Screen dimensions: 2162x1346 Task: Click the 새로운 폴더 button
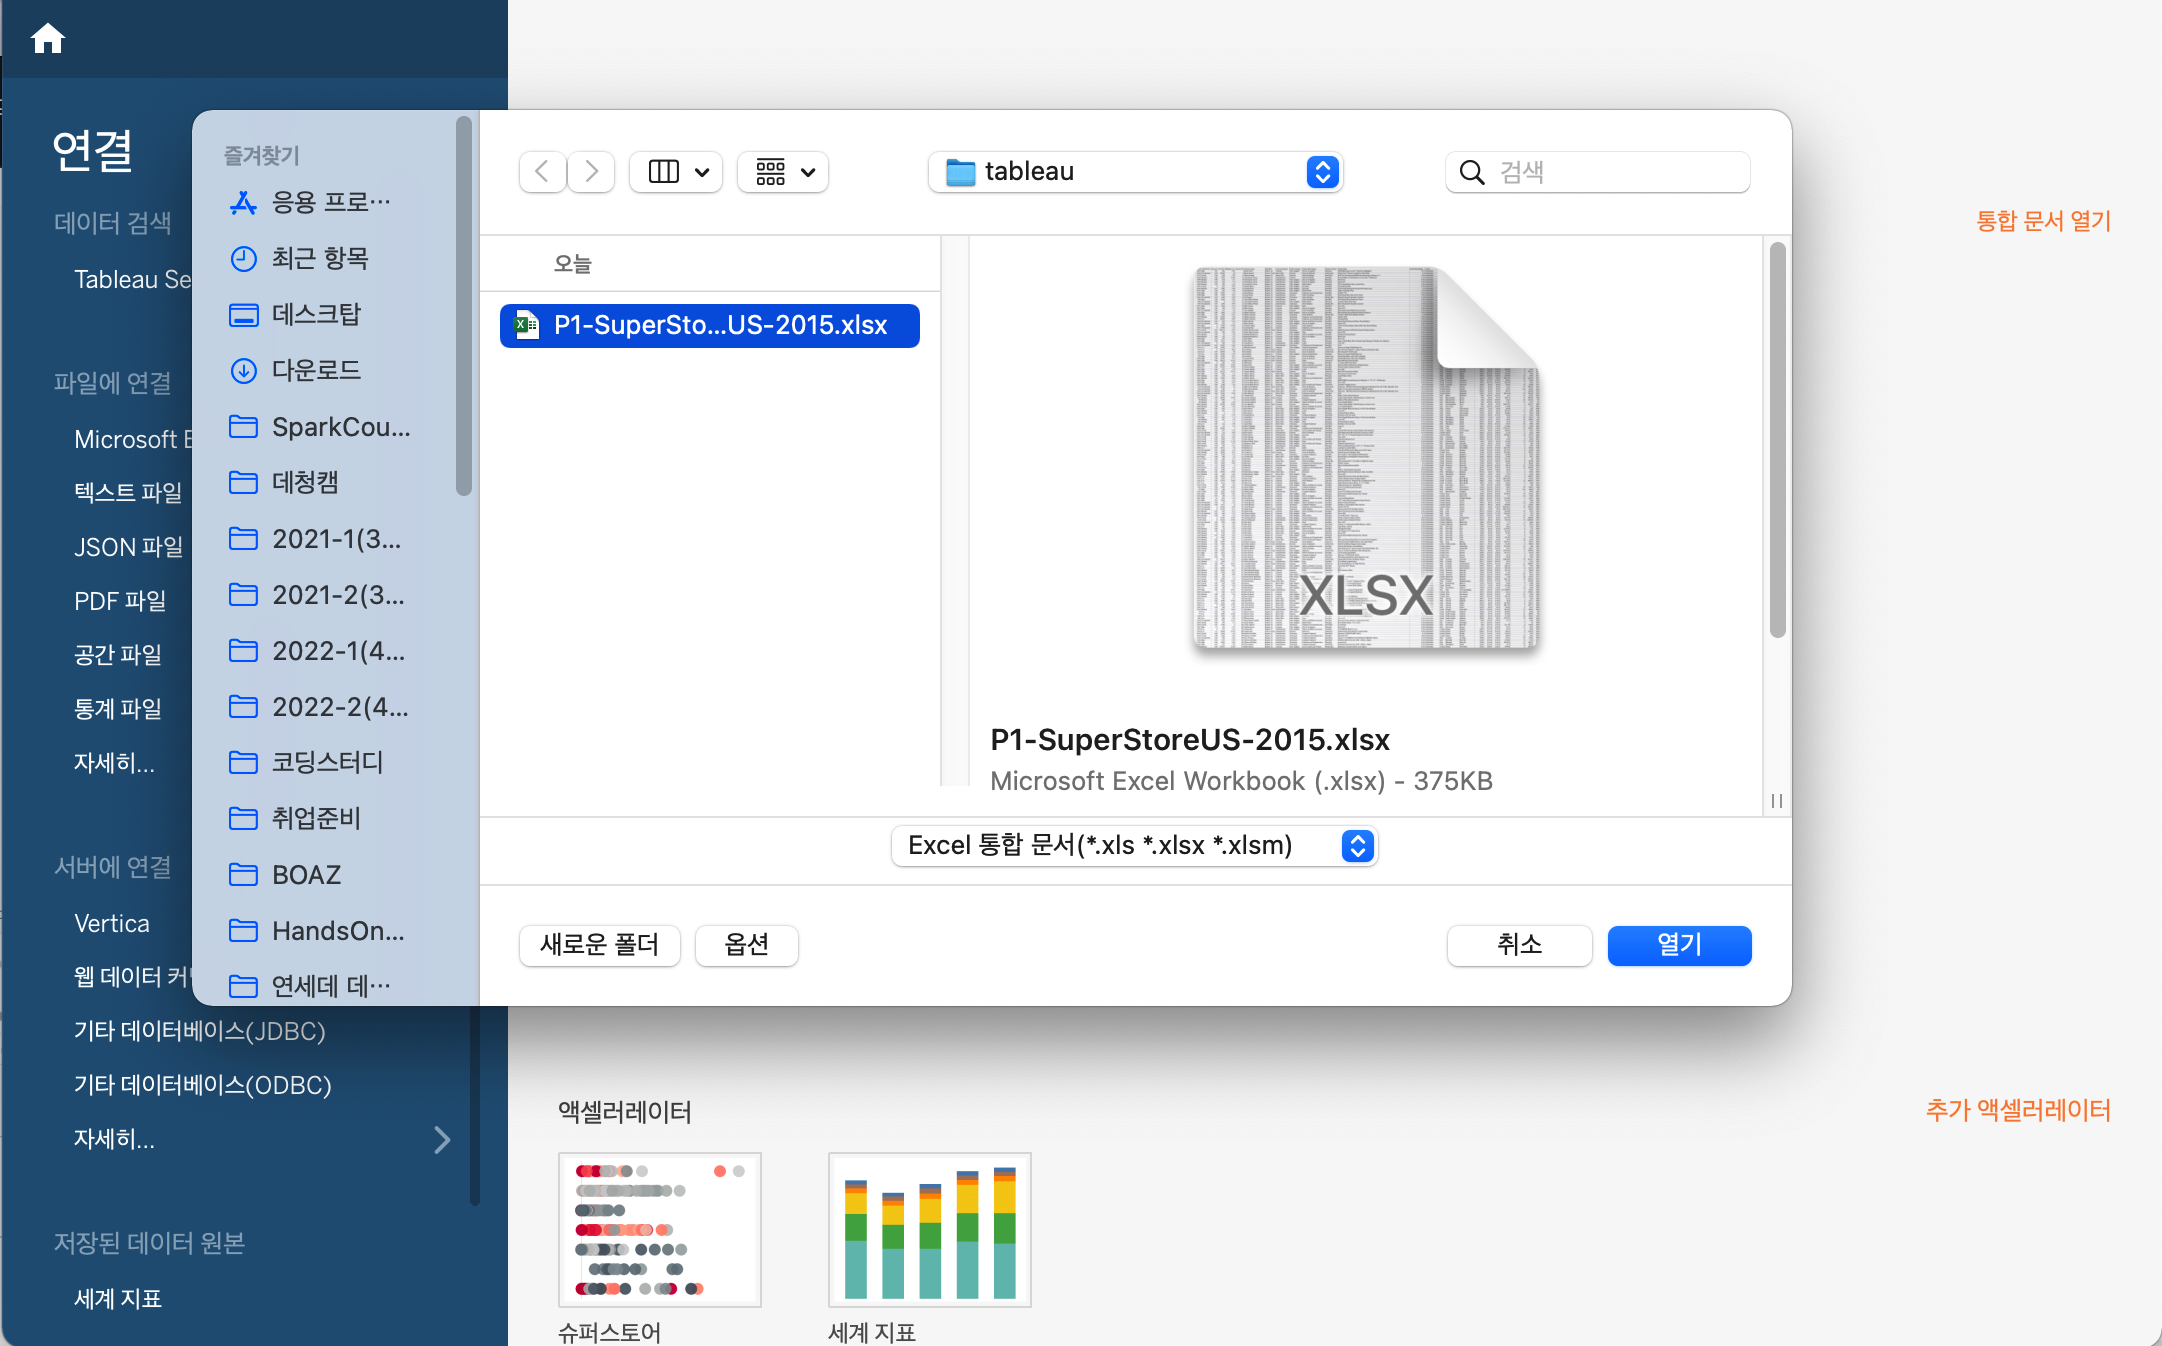point(600,945)
